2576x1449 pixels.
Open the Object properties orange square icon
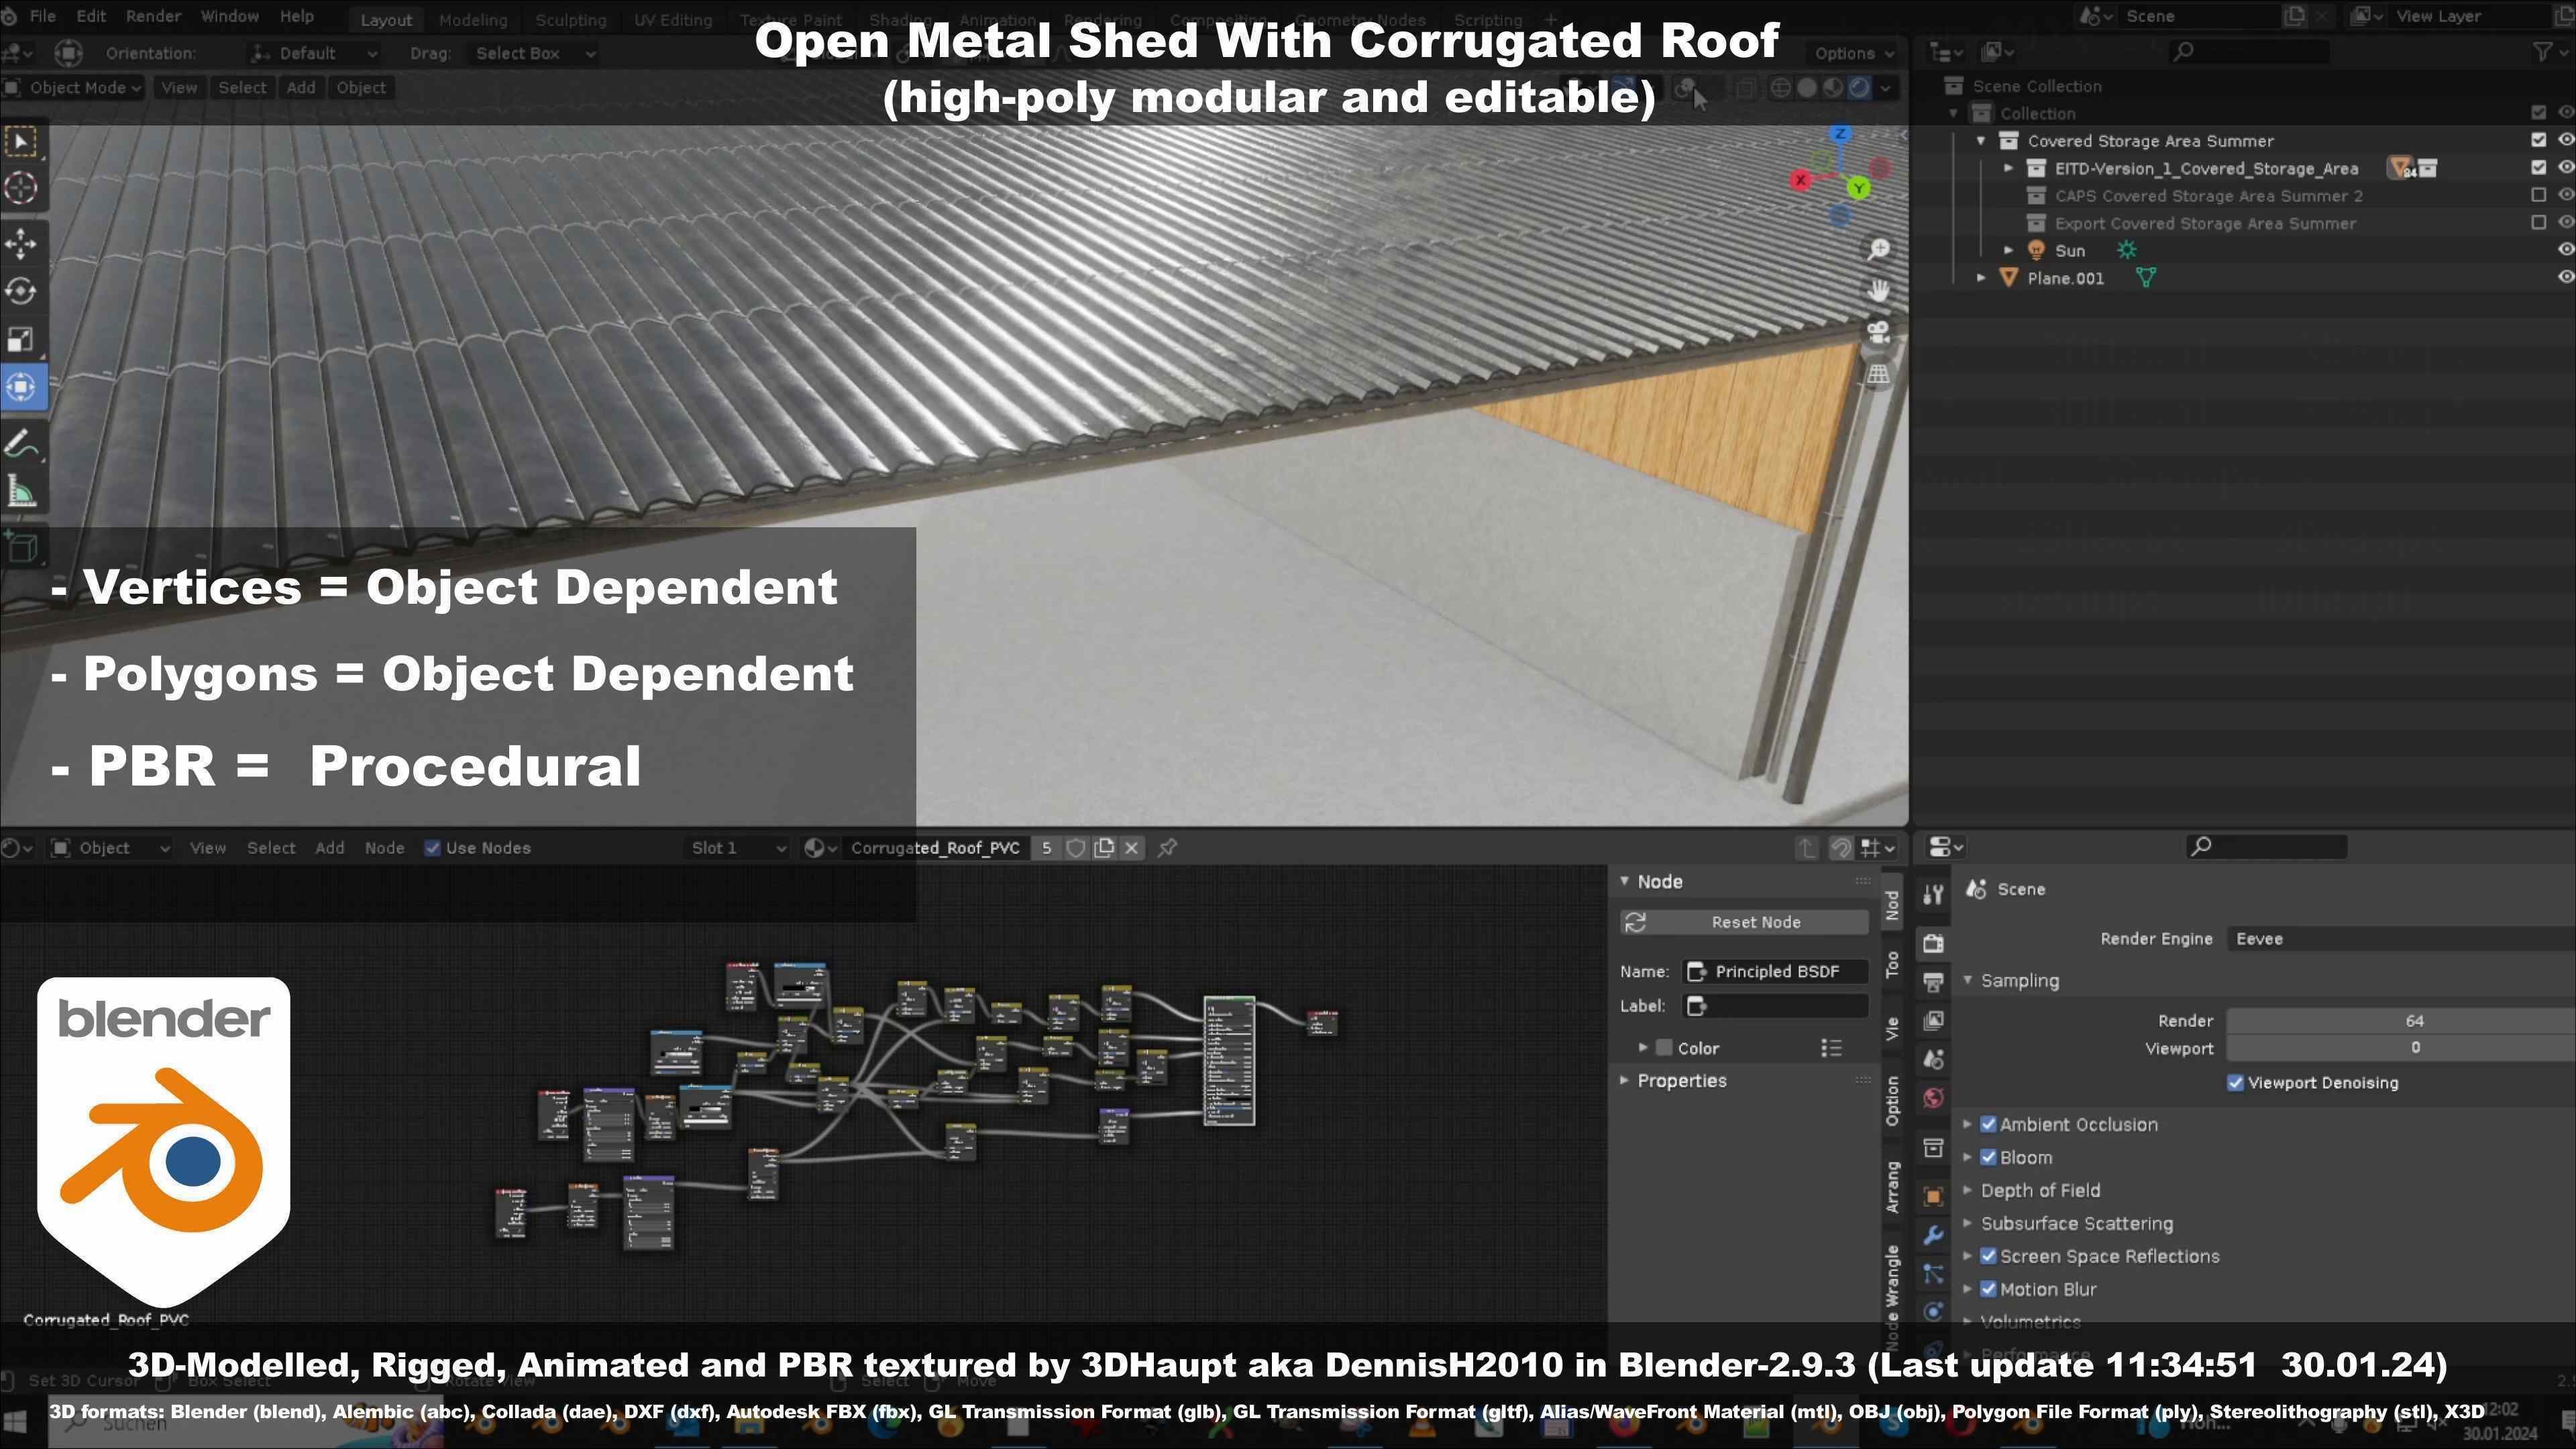(x=1933, y=1196)
